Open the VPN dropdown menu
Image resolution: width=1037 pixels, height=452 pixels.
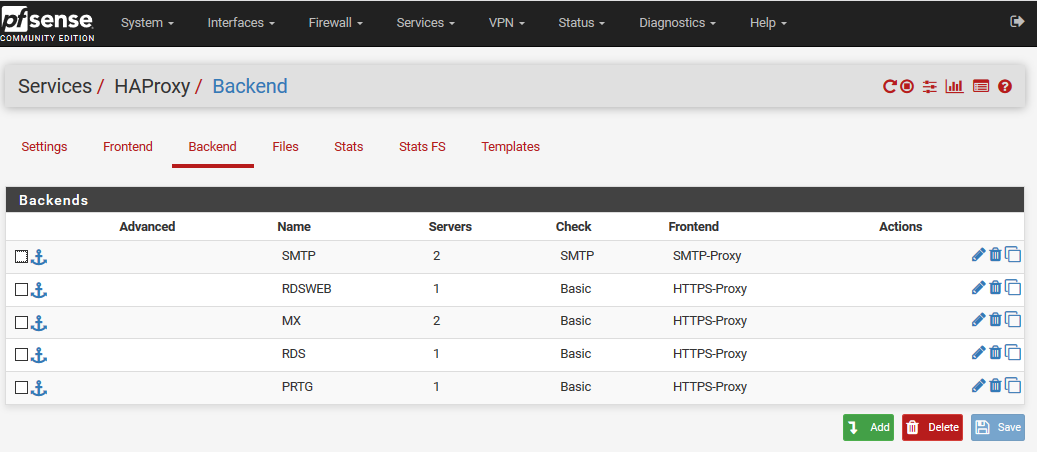[507, 23]
